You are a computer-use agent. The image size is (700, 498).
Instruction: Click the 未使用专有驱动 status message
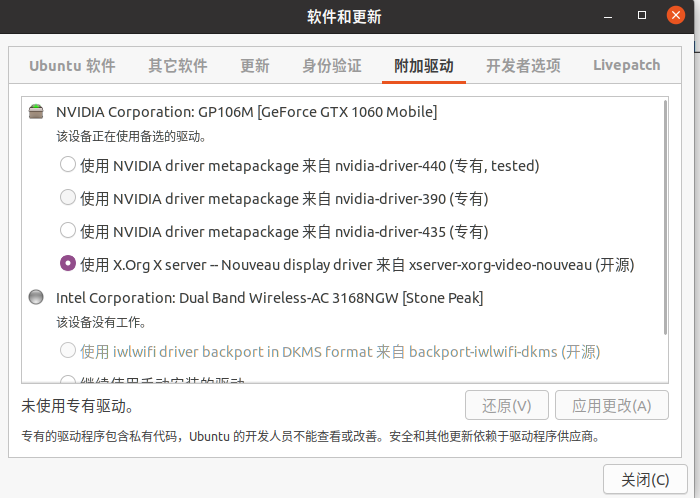[x=78, y=406]
